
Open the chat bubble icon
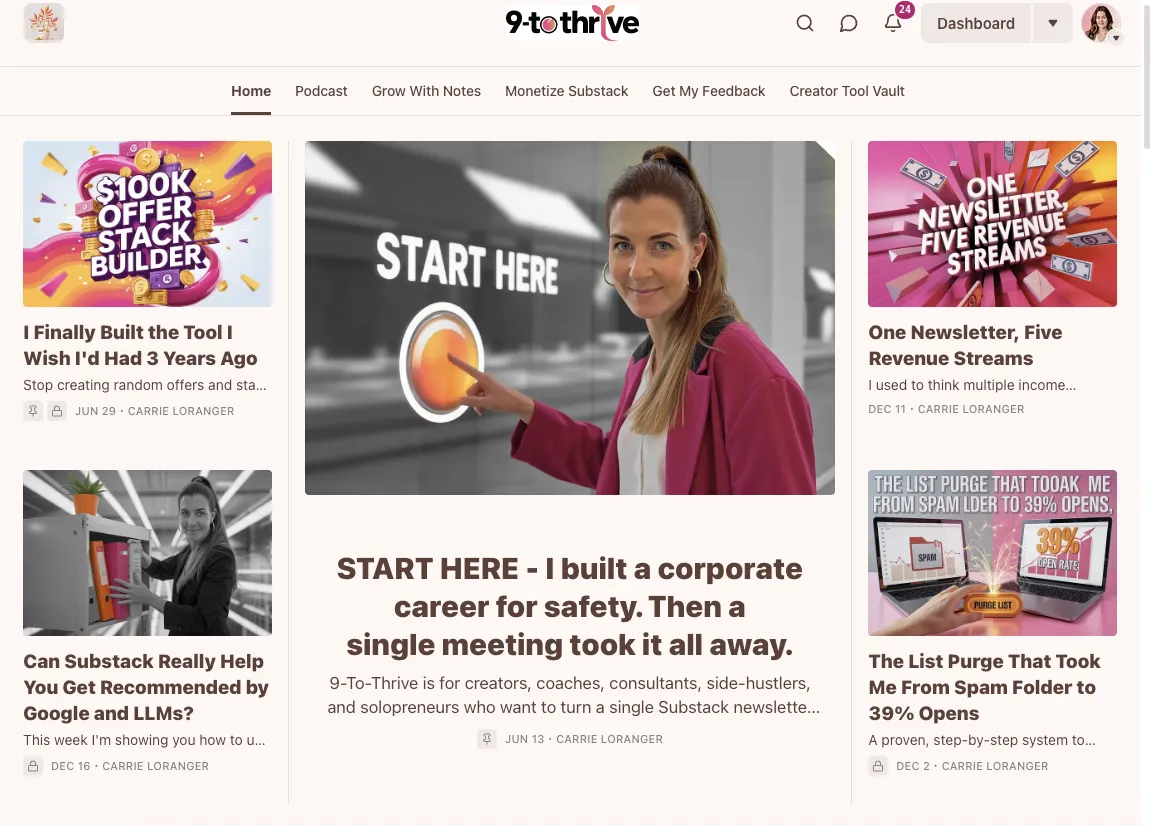(849, 23)
